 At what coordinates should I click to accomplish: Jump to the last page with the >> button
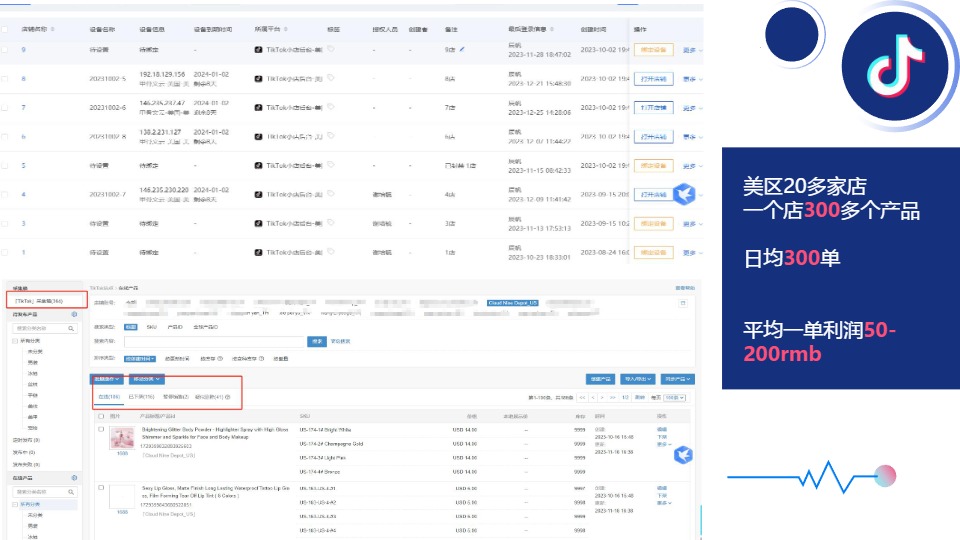[612, 397]
